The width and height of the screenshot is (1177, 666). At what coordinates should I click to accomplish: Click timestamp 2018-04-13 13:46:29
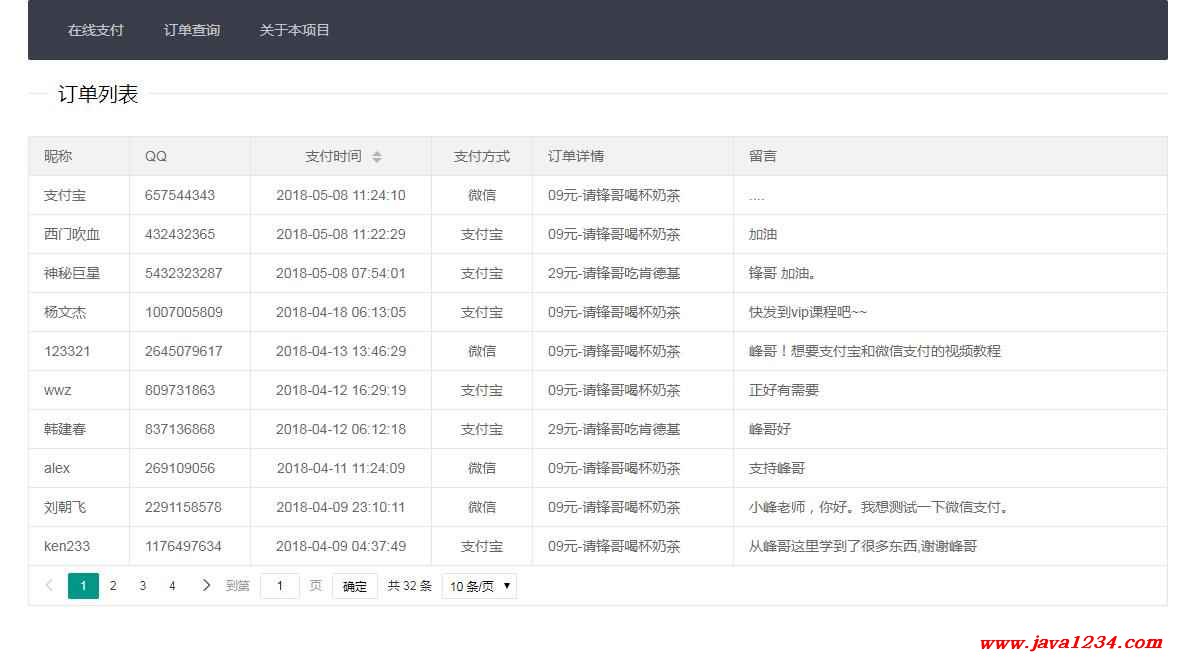[341, 351]
